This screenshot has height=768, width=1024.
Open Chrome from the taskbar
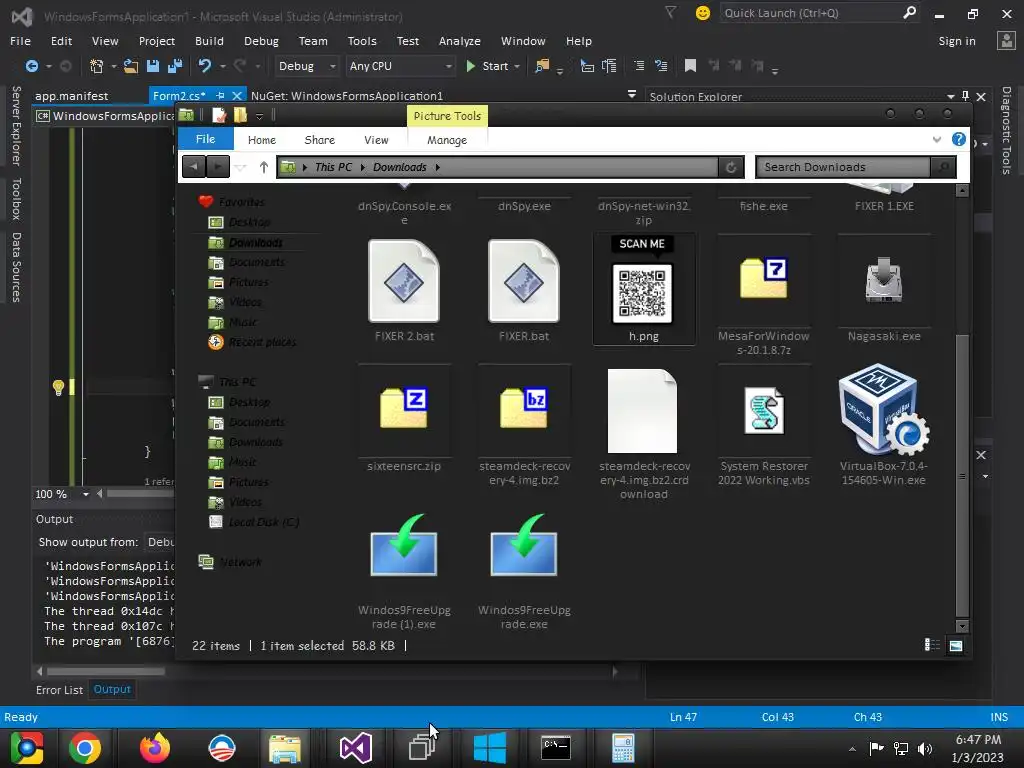[x=85, y=748]
